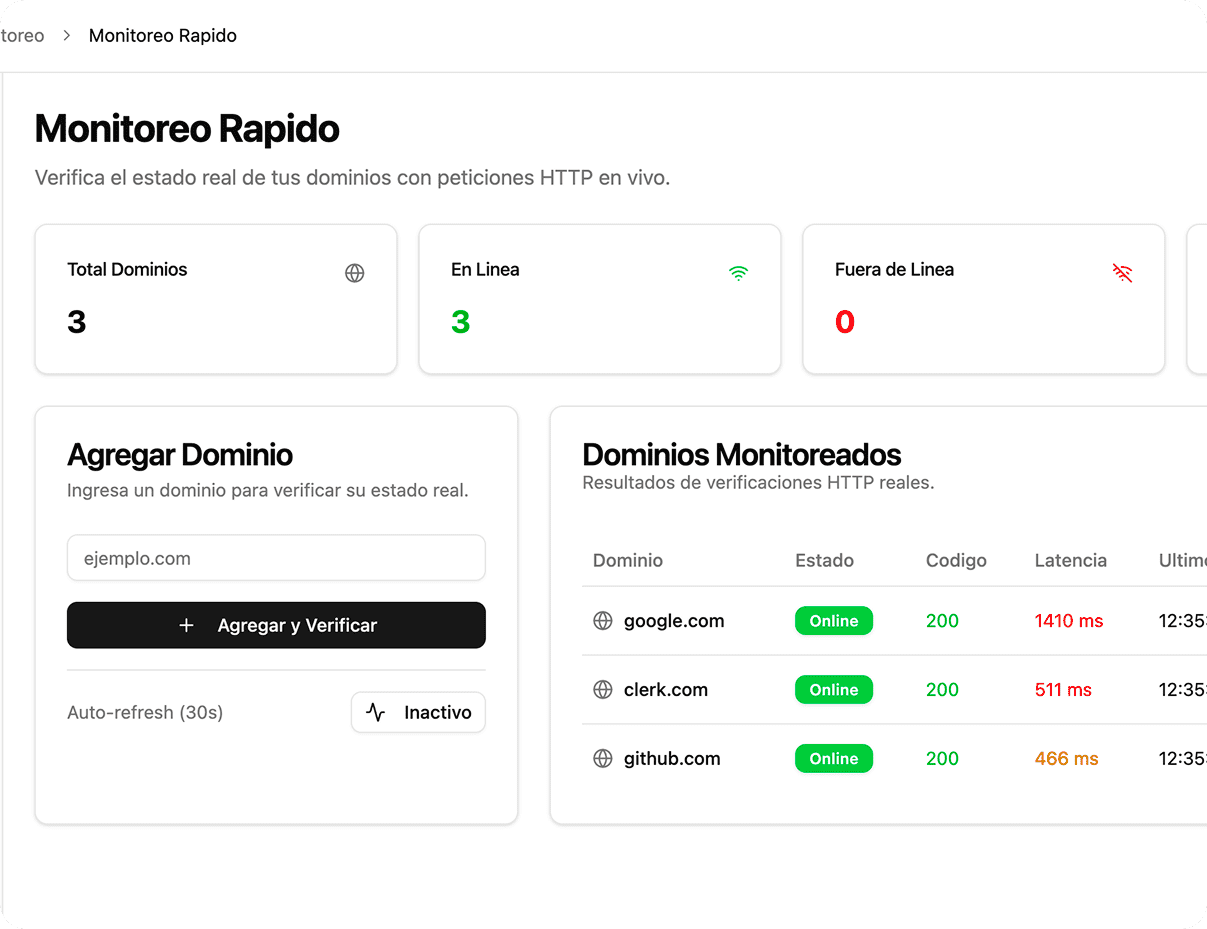Click the Dominio column header
The width and height of the screenshot is (1207, 929).
628,560
